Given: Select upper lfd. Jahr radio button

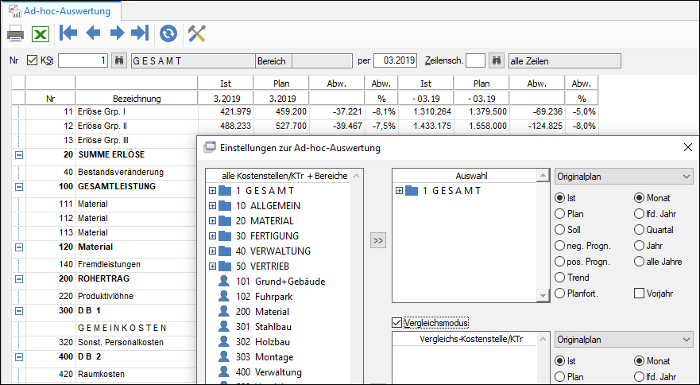Looking at the screenshot, I should [639, 214].
